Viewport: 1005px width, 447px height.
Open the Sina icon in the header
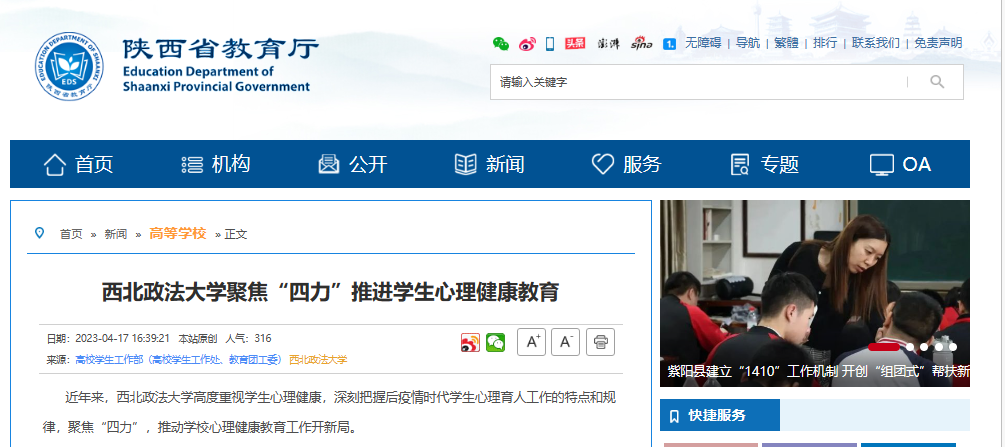tap(642, 44)
